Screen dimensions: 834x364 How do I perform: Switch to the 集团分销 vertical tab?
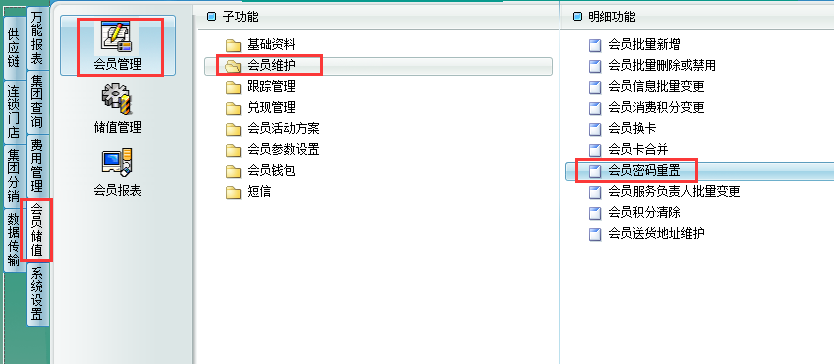coord(14,176)
